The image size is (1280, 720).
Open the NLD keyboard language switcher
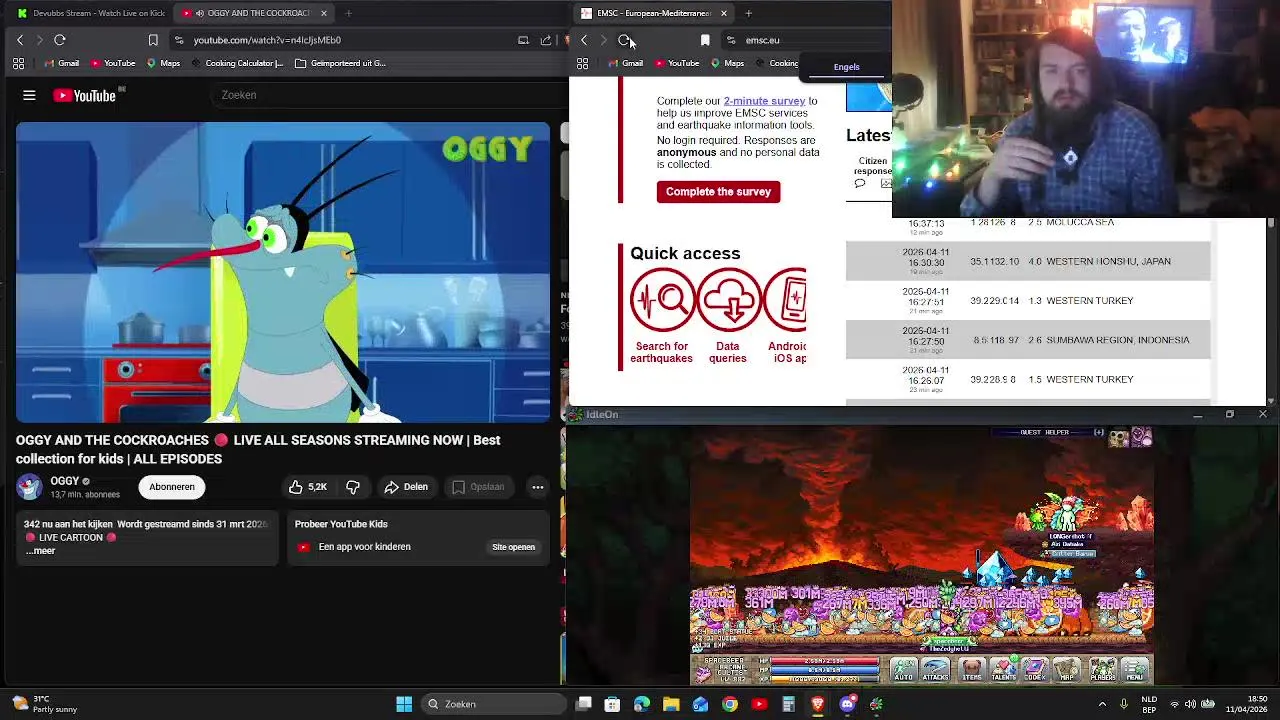point(1149,704)
